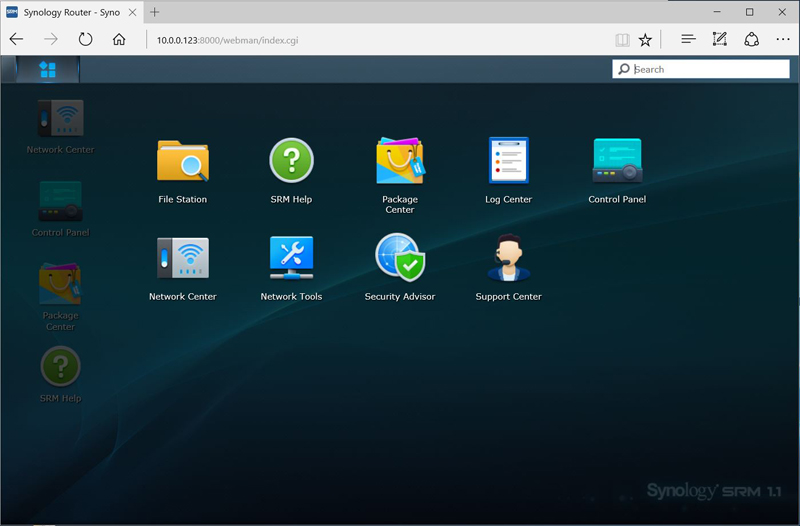Make a web note
The height and width of the screenshot is (526, 800).
pos(719,39)
